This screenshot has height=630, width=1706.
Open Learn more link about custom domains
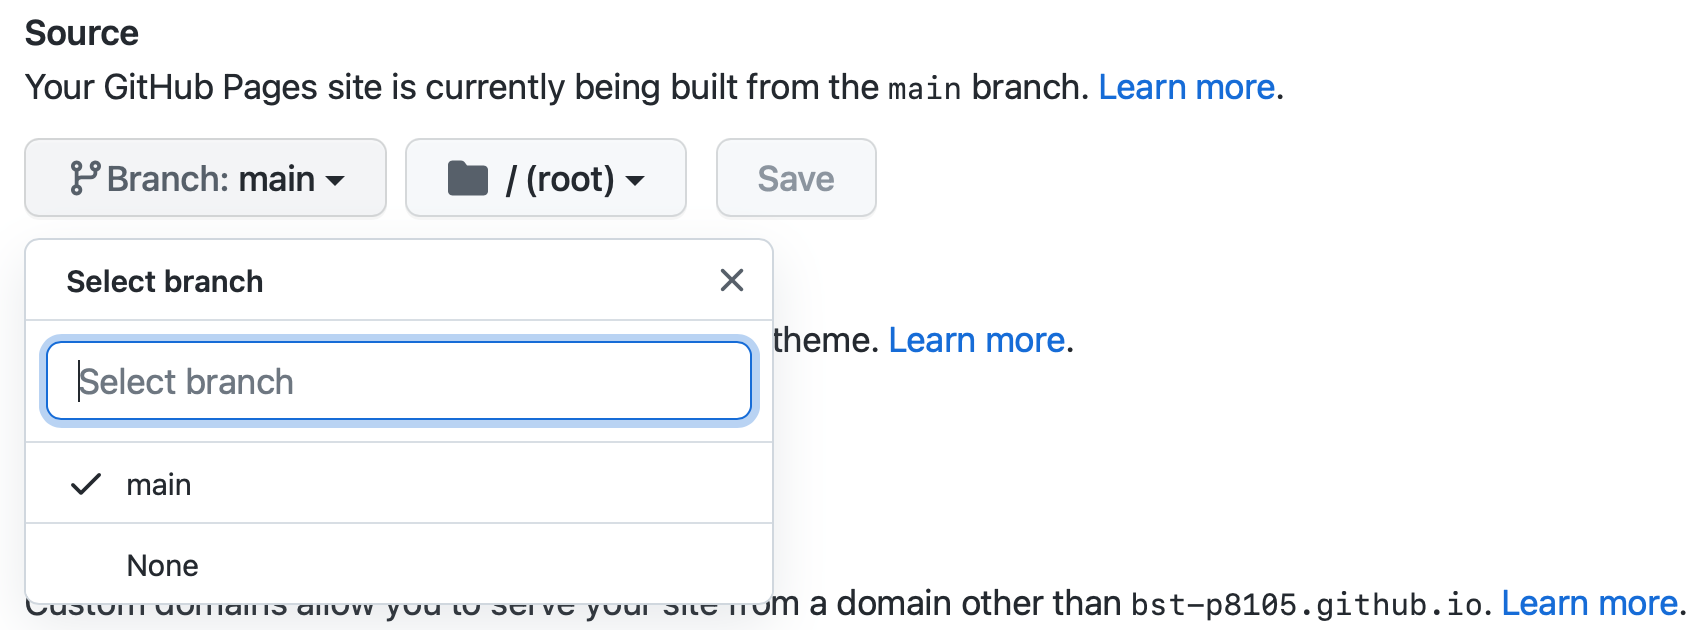1589,604
